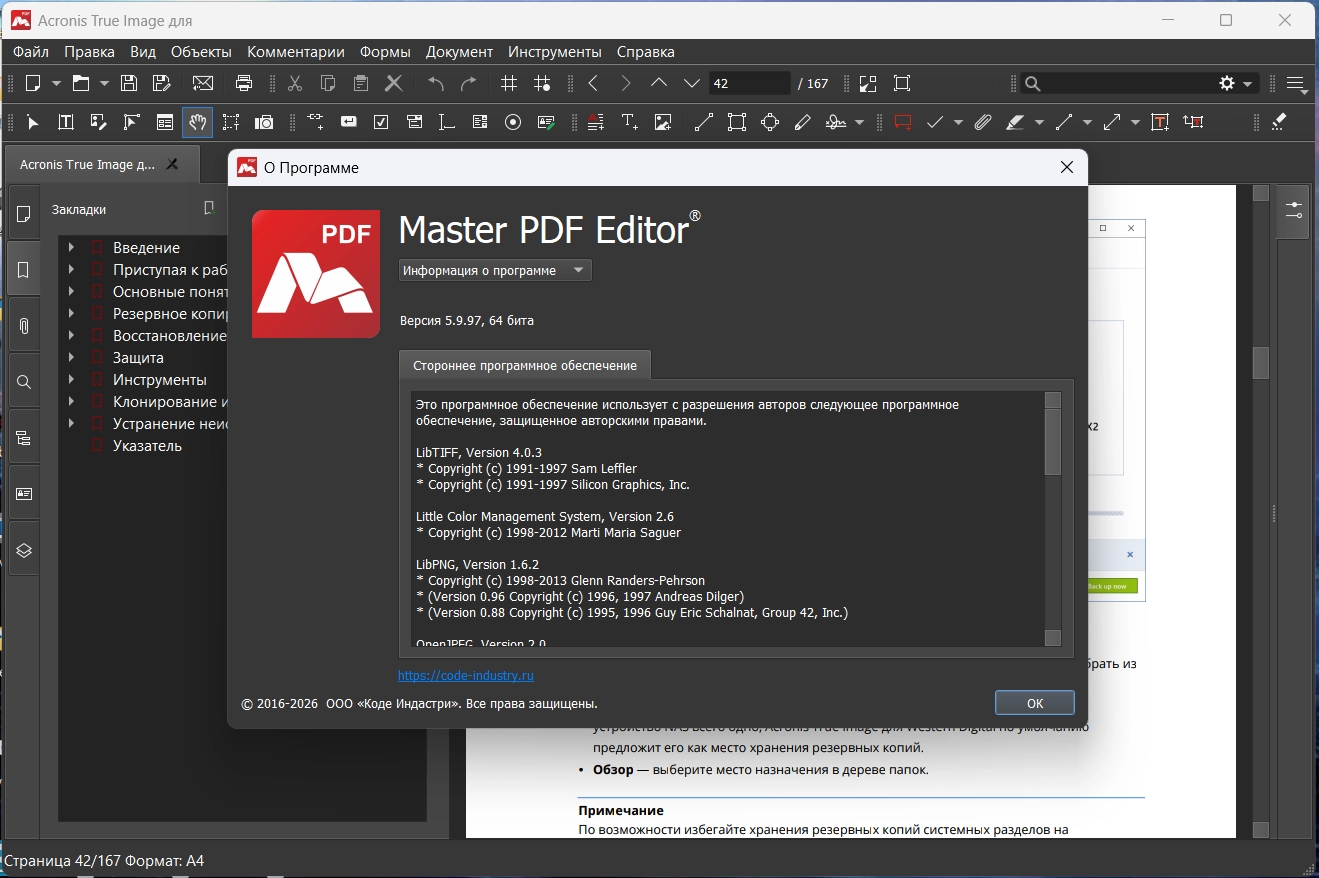The width and height of the screenshot is (1319, 878).
Task: Open the Search sidebar panel
Action: pyautogui.click(x=24, y=382)
